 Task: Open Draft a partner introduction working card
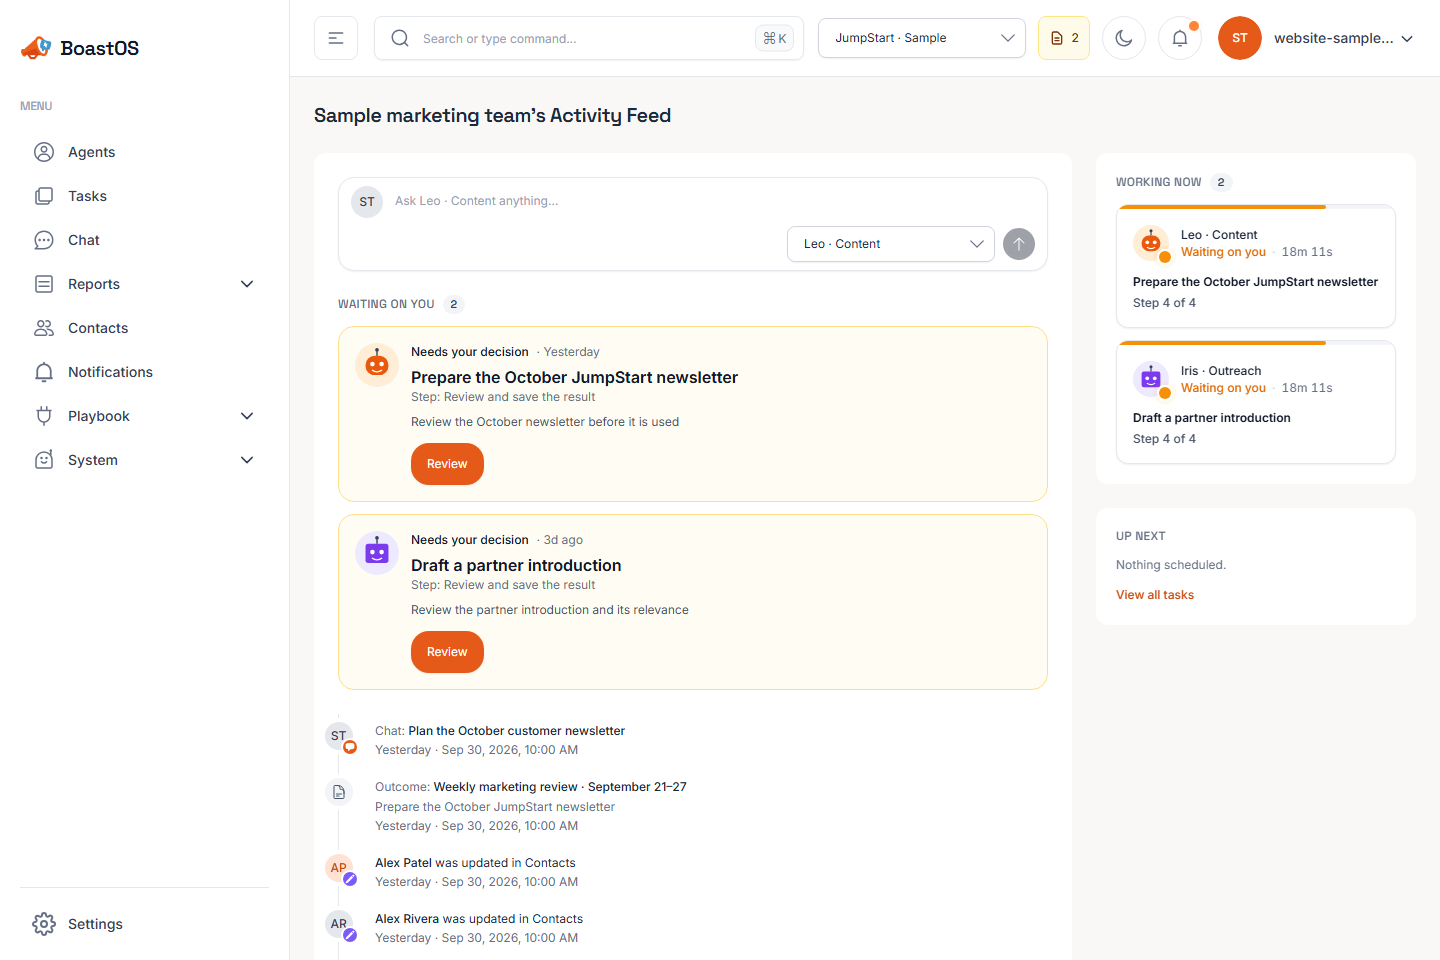[1256, 403]
